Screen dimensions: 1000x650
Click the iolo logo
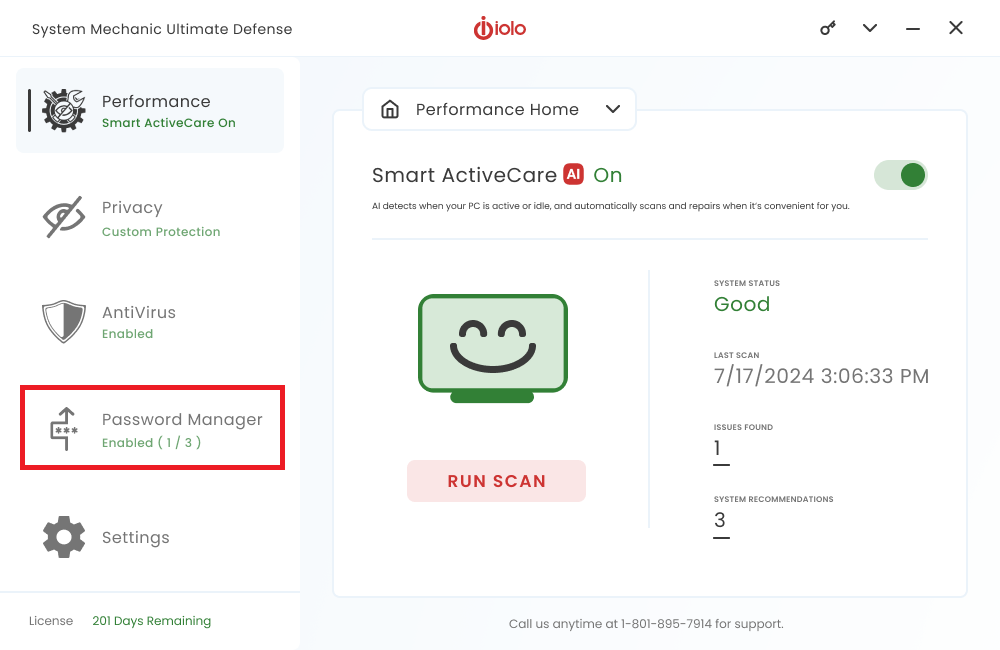pos(499,28)
